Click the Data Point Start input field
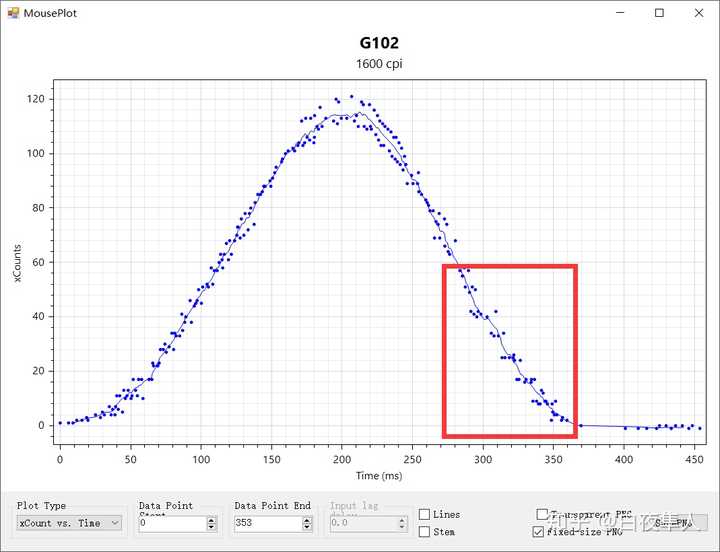The height and width of the screenshot is (552, 720). pyautogui.click(x=172, y=524)
